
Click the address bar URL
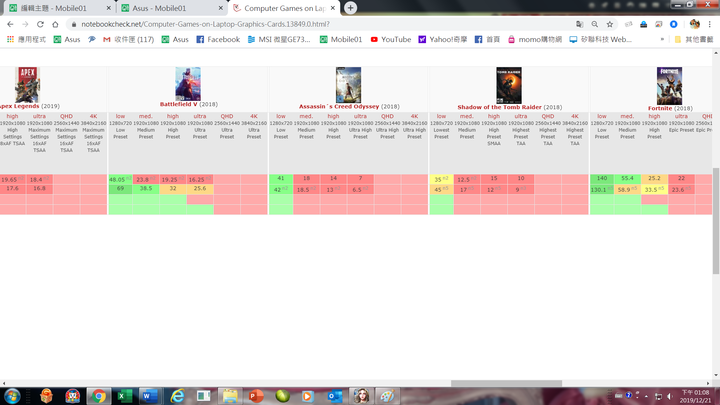pyautogui.click(x=205, y=24)
